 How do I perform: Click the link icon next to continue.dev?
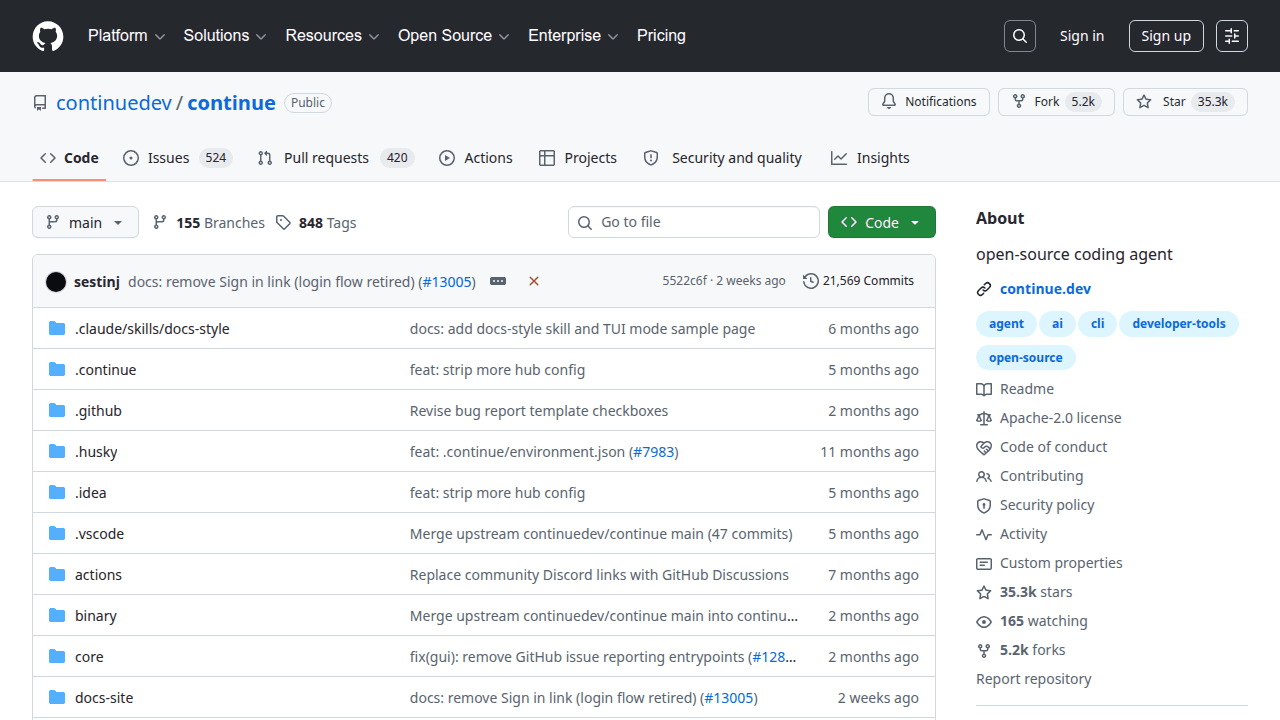(984, 289)
